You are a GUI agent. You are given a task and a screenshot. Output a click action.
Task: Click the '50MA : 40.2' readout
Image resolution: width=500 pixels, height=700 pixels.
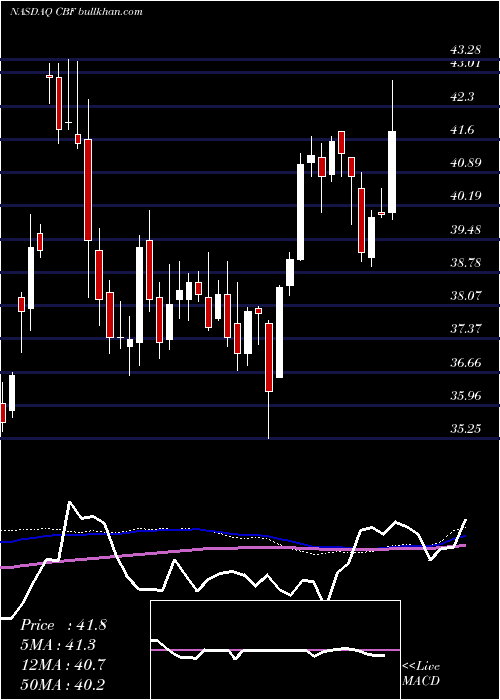click(63, 684)
